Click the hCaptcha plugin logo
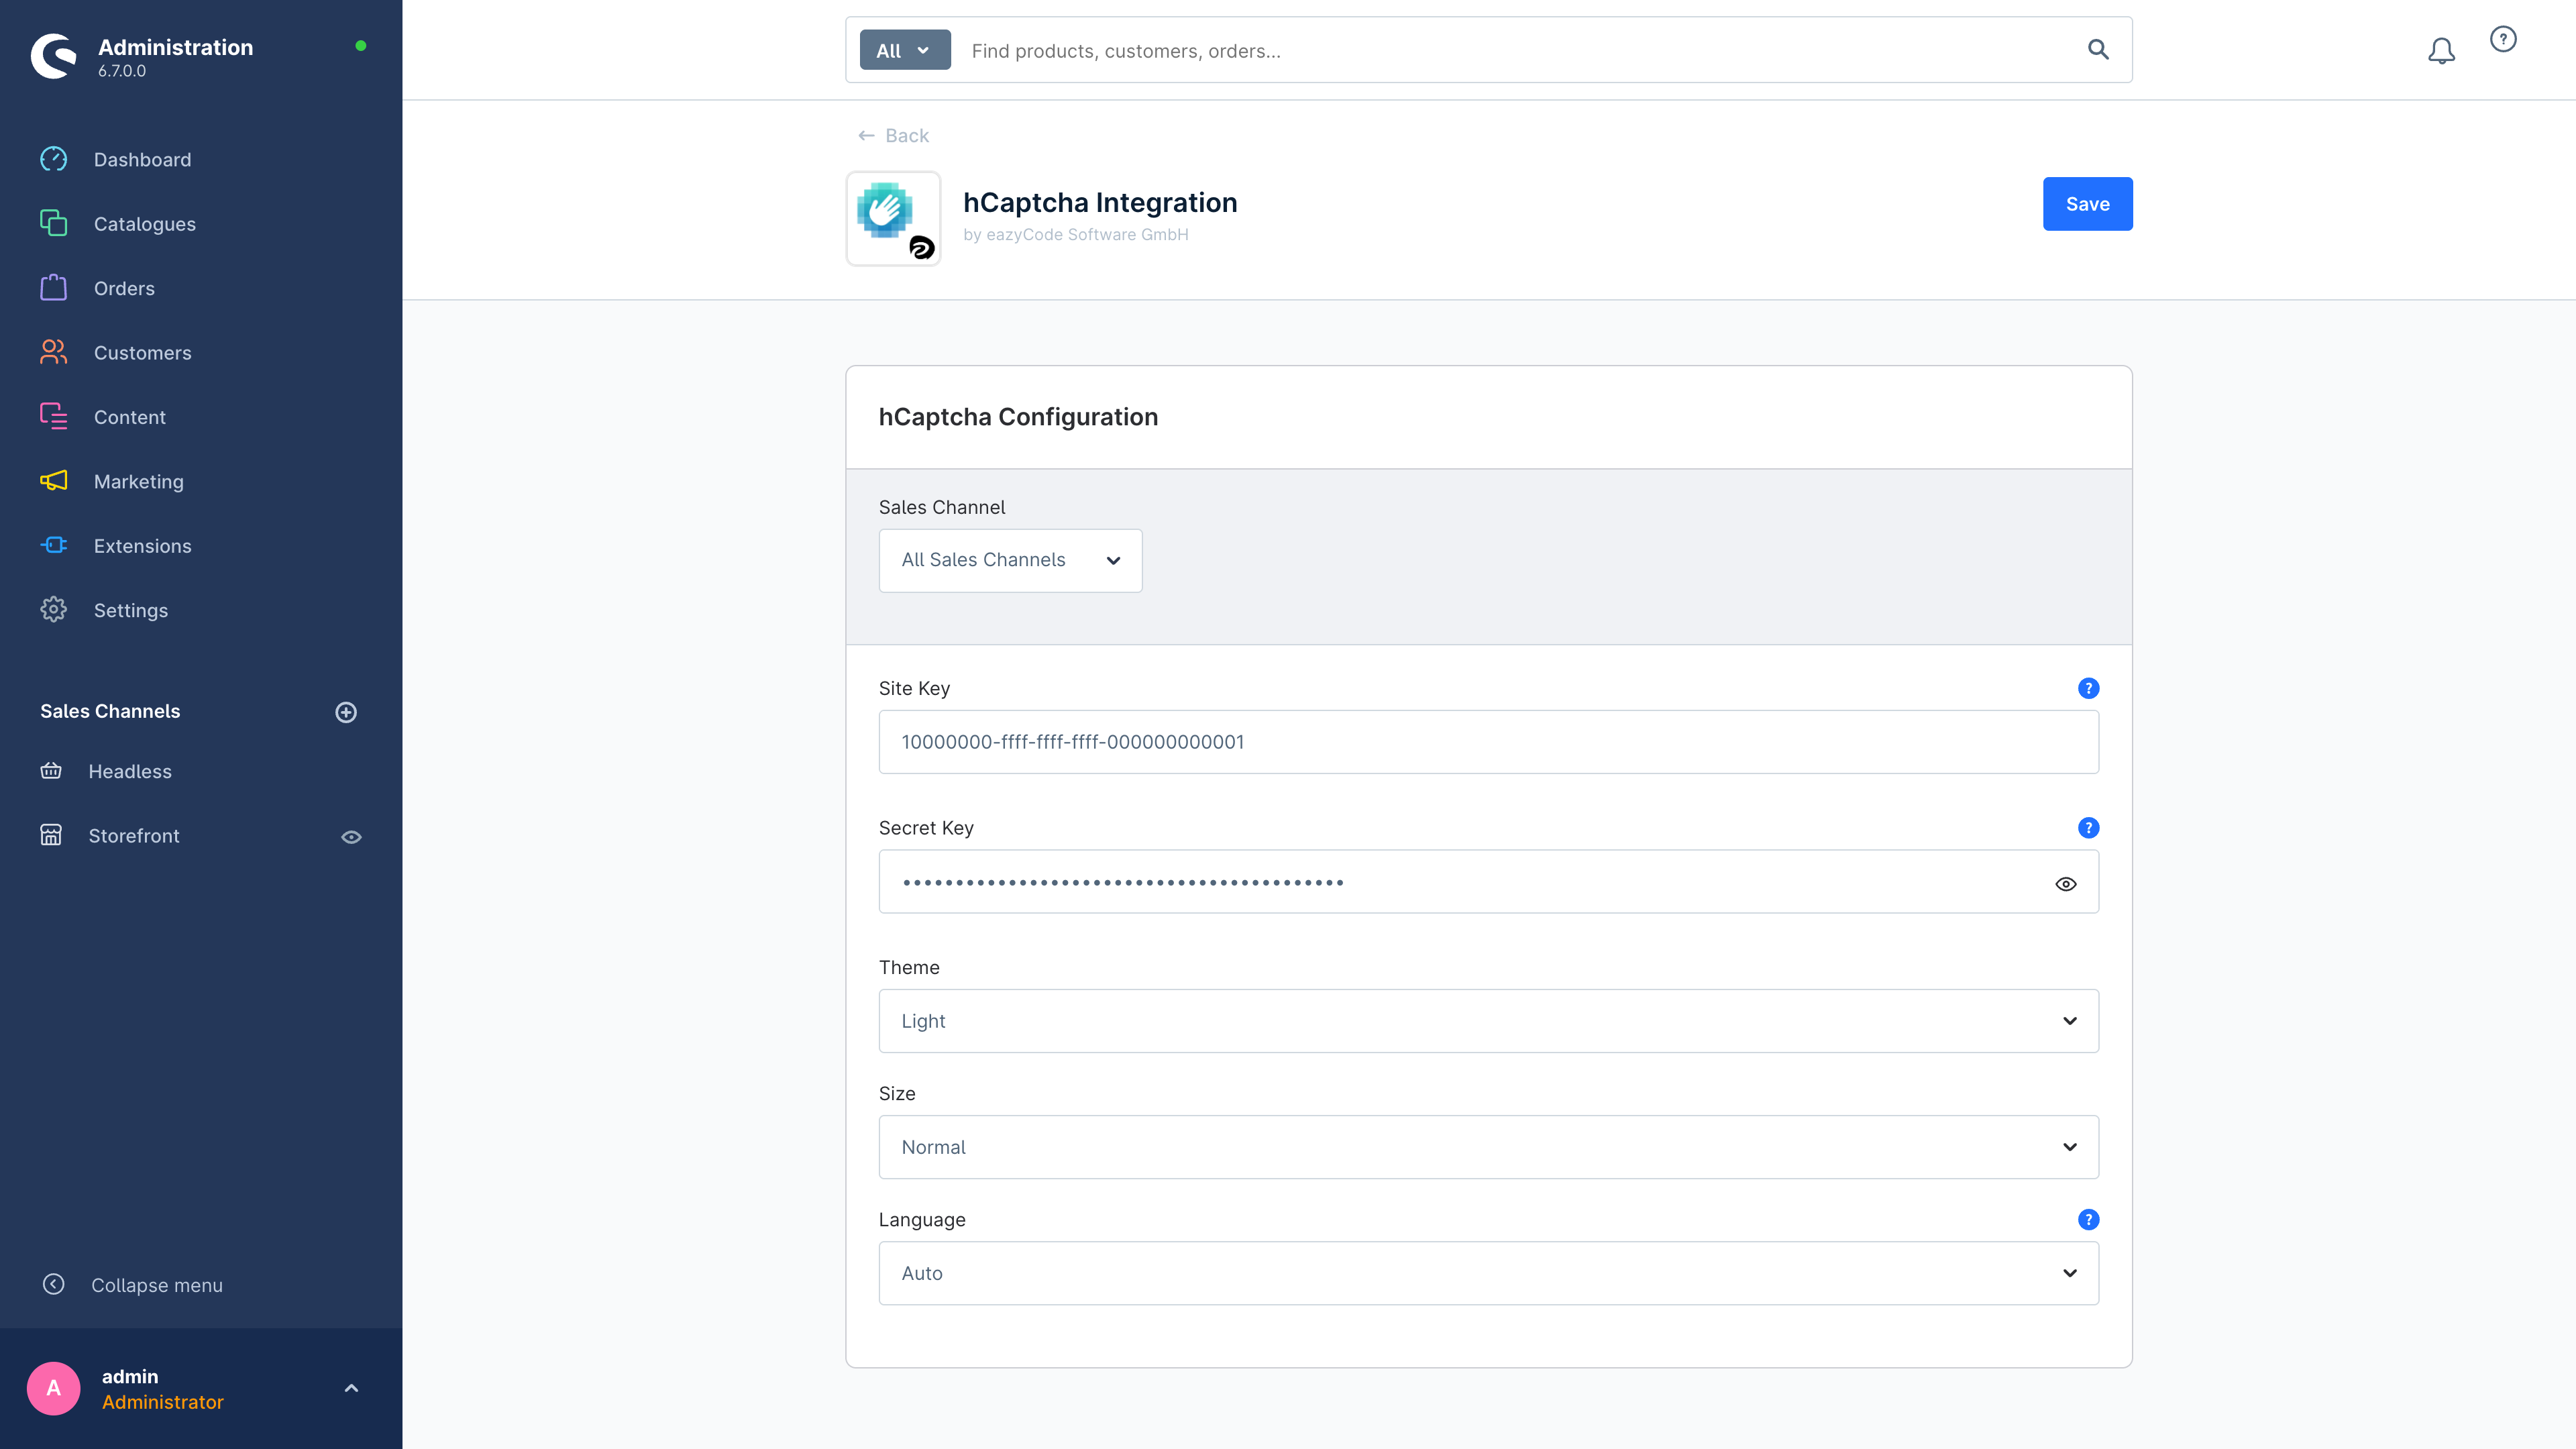Screen dimensions: 2576x1449 pyautogui.click(x=893, y=218)
